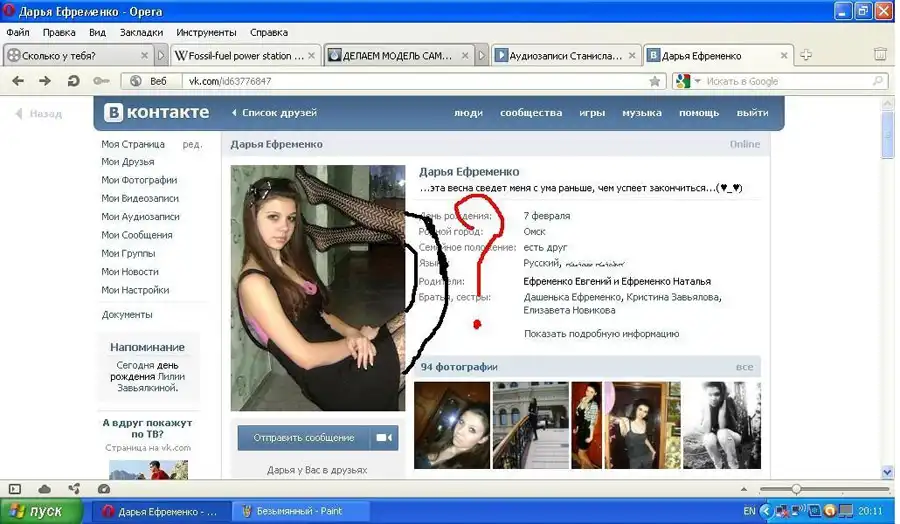Switch to the Paint window in the taskbar

[295, 511]
